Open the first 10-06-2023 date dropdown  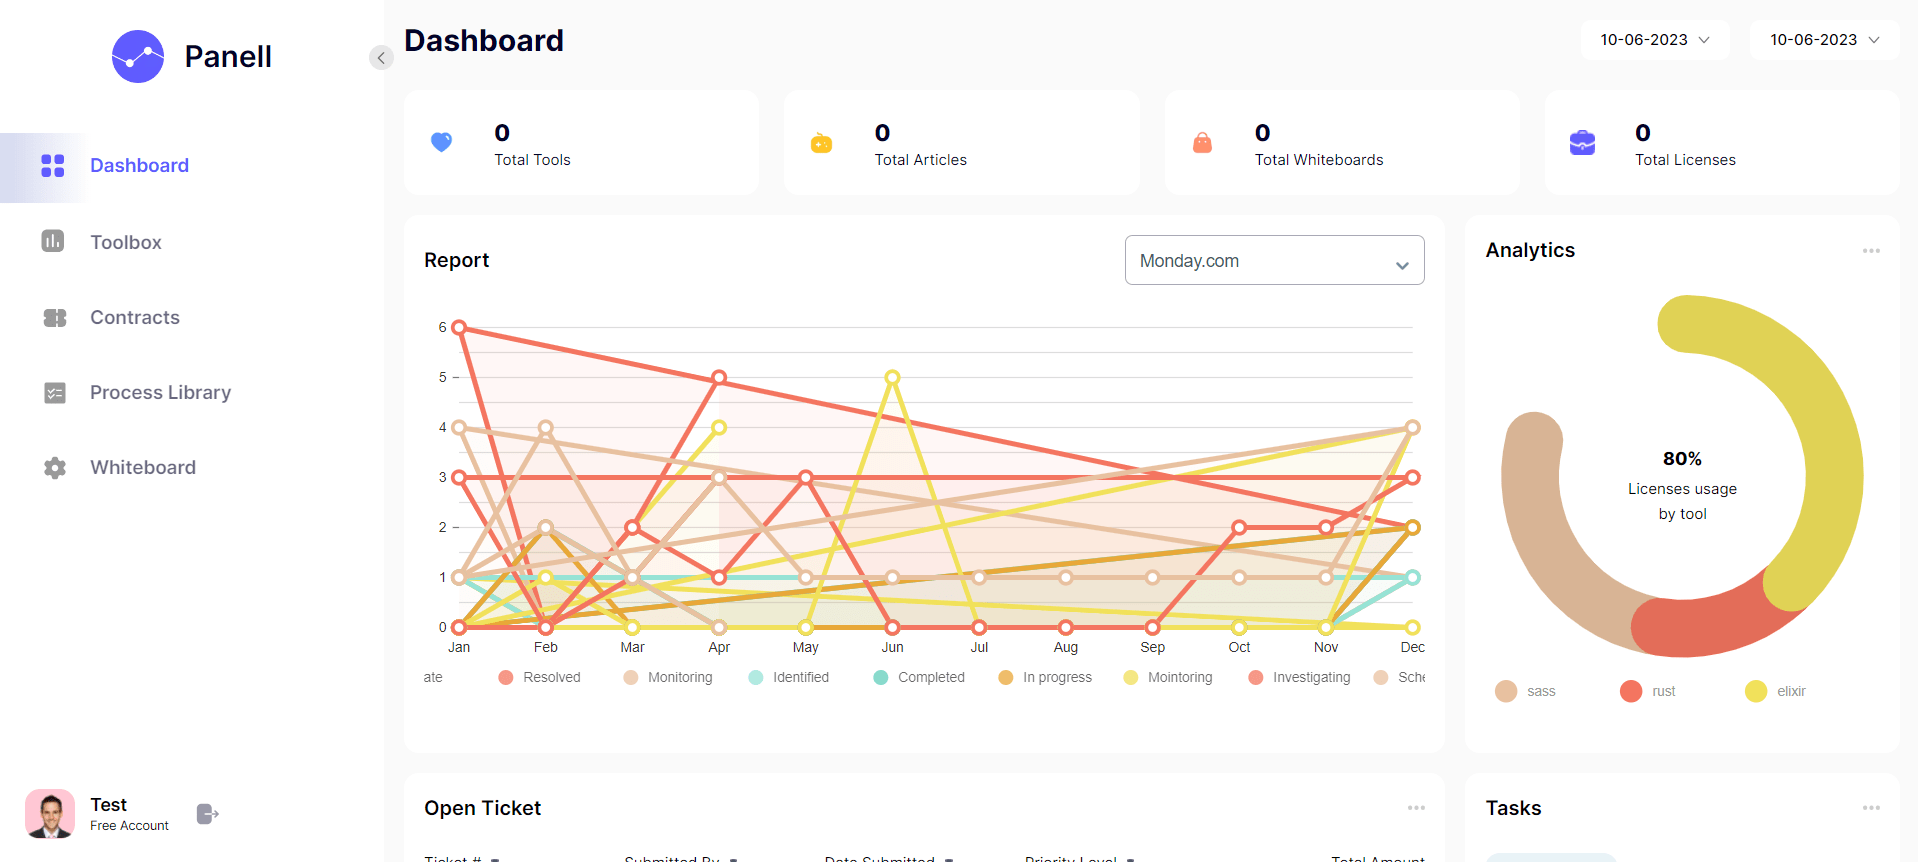pos(1655,40)
